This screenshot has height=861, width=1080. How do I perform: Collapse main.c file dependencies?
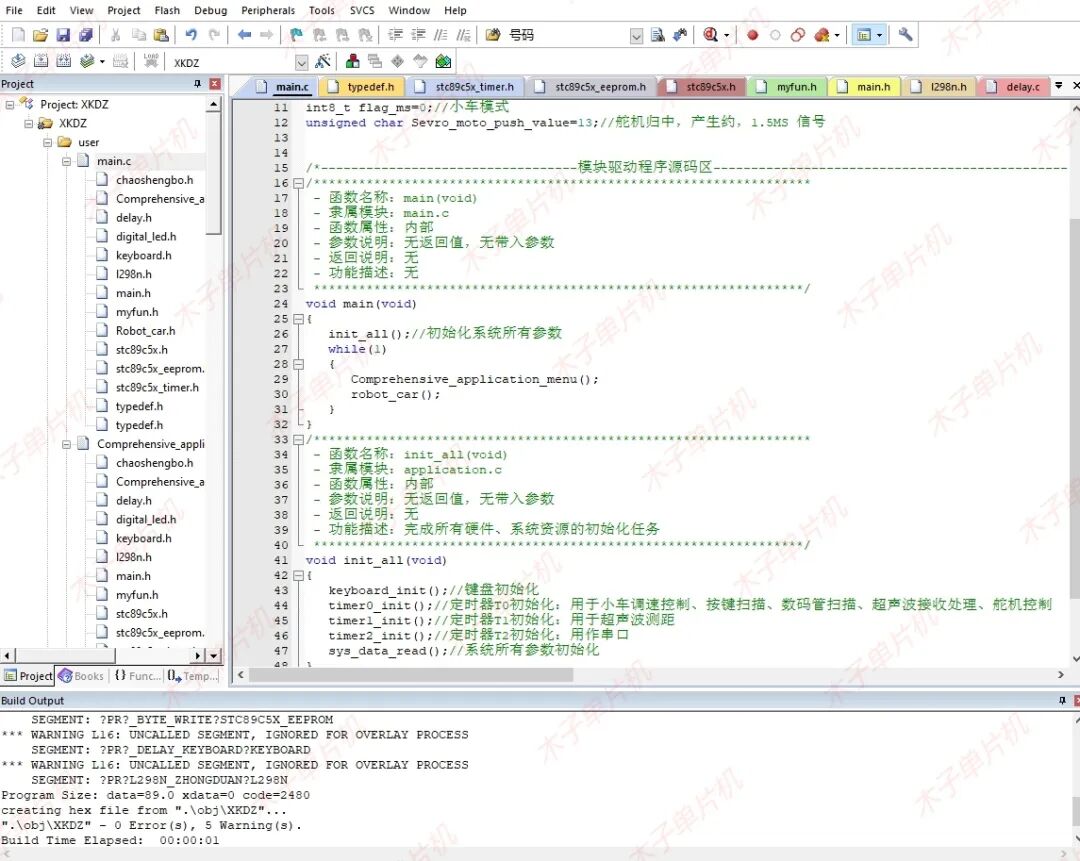pyautogui.click(x=66, y=161)
